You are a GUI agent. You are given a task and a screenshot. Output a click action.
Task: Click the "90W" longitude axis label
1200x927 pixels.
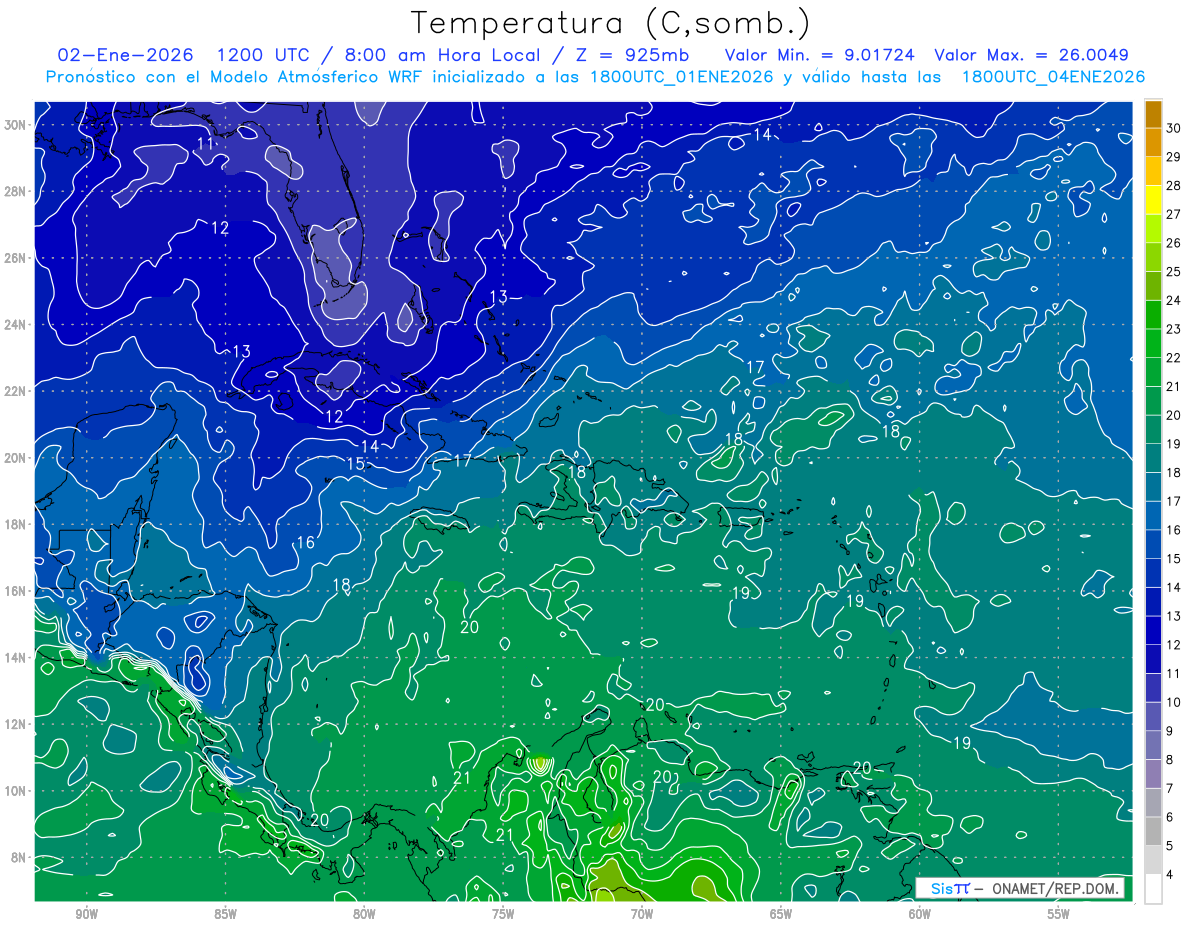86,915
